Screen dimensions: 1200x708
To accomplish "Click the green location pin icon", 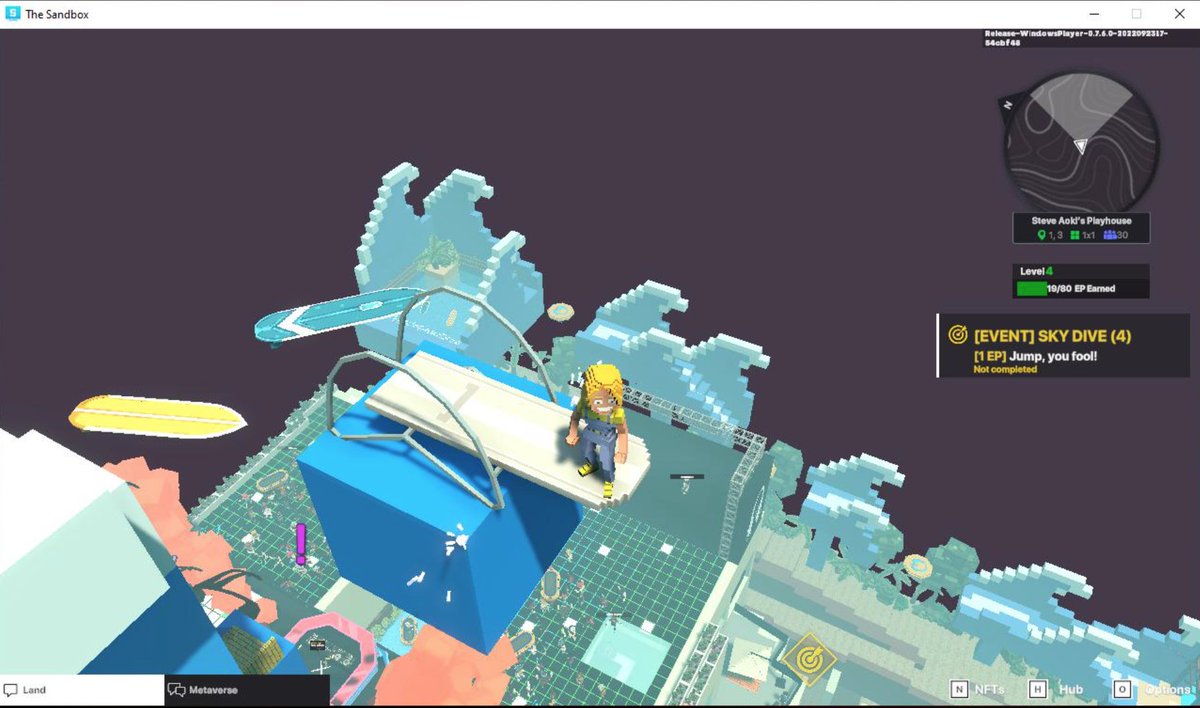I will 1041,235.
